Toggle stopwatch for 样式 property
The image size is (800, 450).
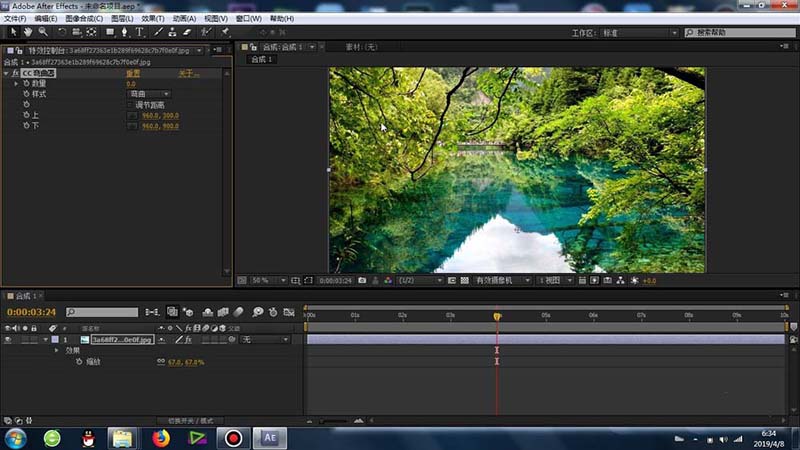click(x=26, y=94)
